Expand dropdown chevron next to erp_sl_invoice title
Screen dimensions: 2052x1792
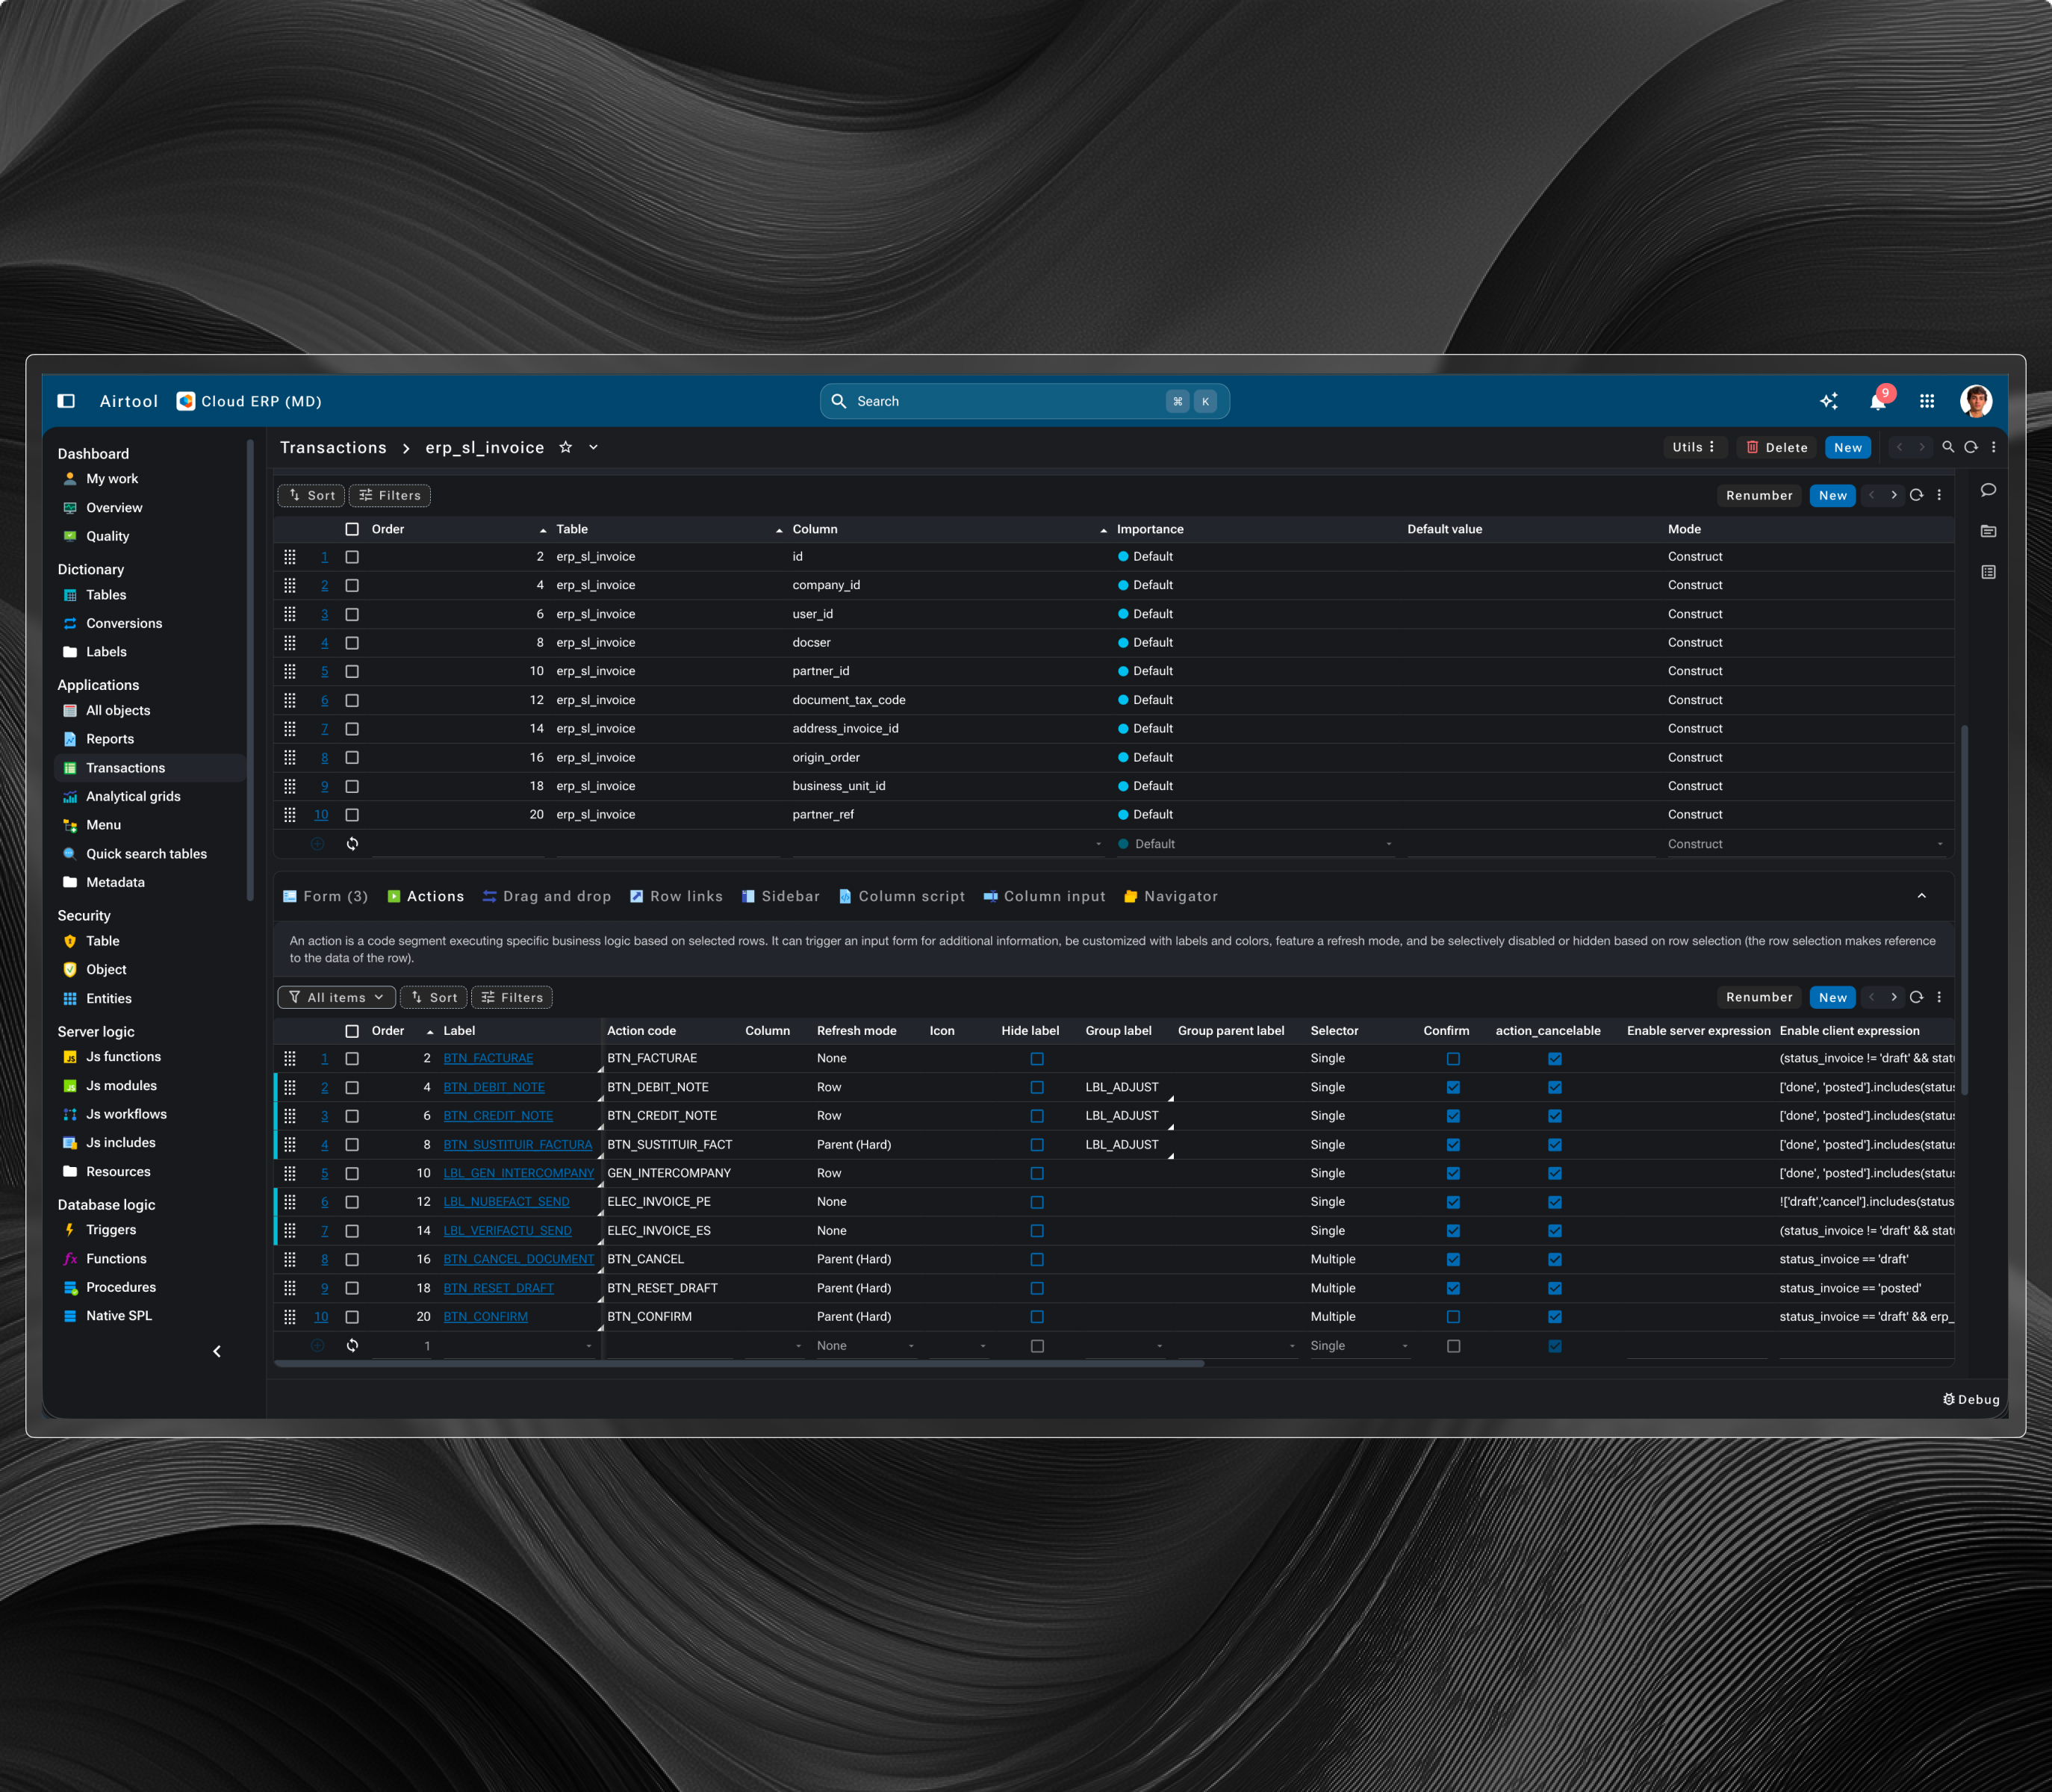593,448
